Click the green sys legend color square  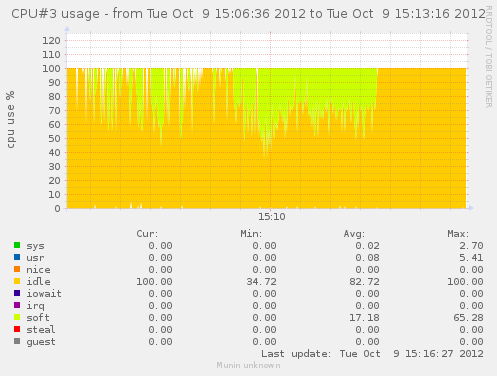click(17, 245)
